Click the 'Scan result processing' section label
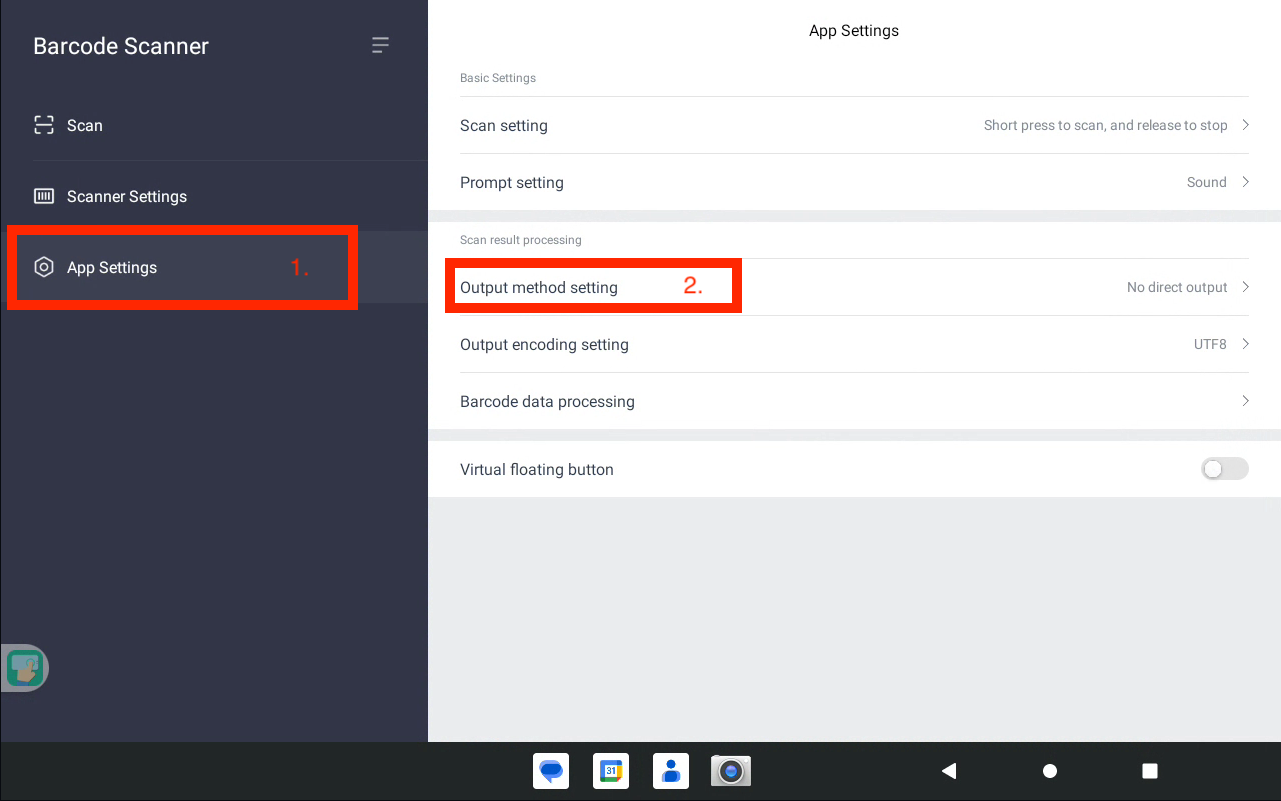The image size is (1281, 801). (x=521, y=240)
